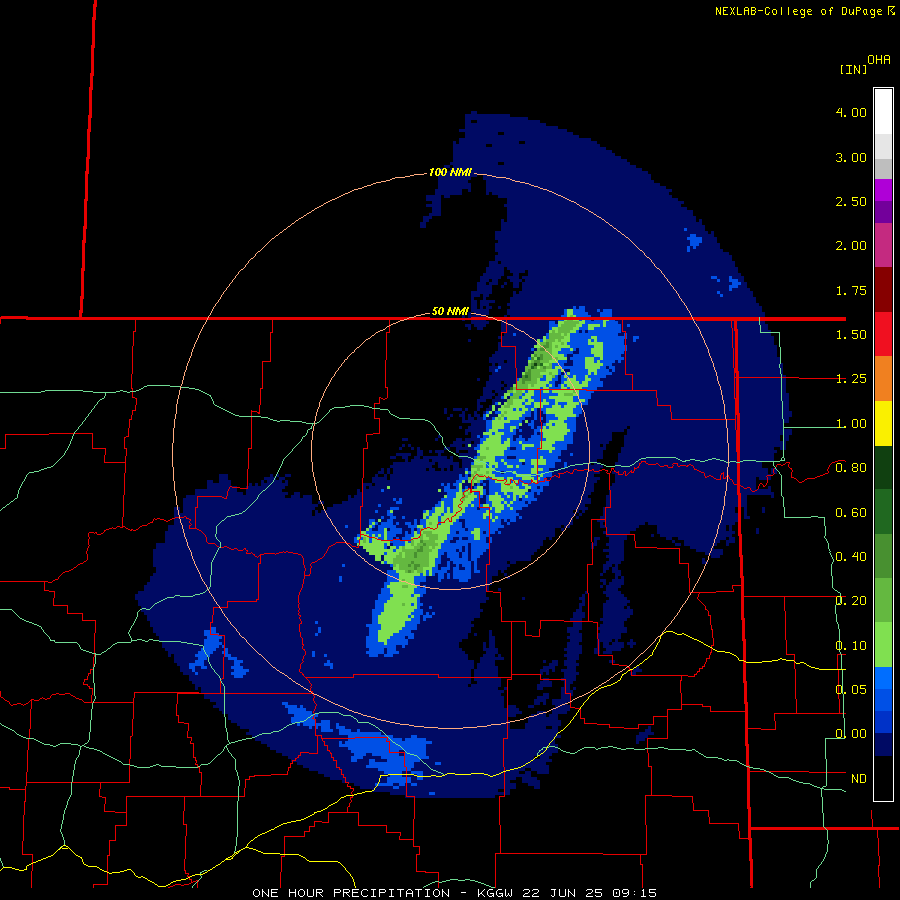Screen dimensions: 900x900
Task: Click the 0.05 legend value
Action: [851, 689]
